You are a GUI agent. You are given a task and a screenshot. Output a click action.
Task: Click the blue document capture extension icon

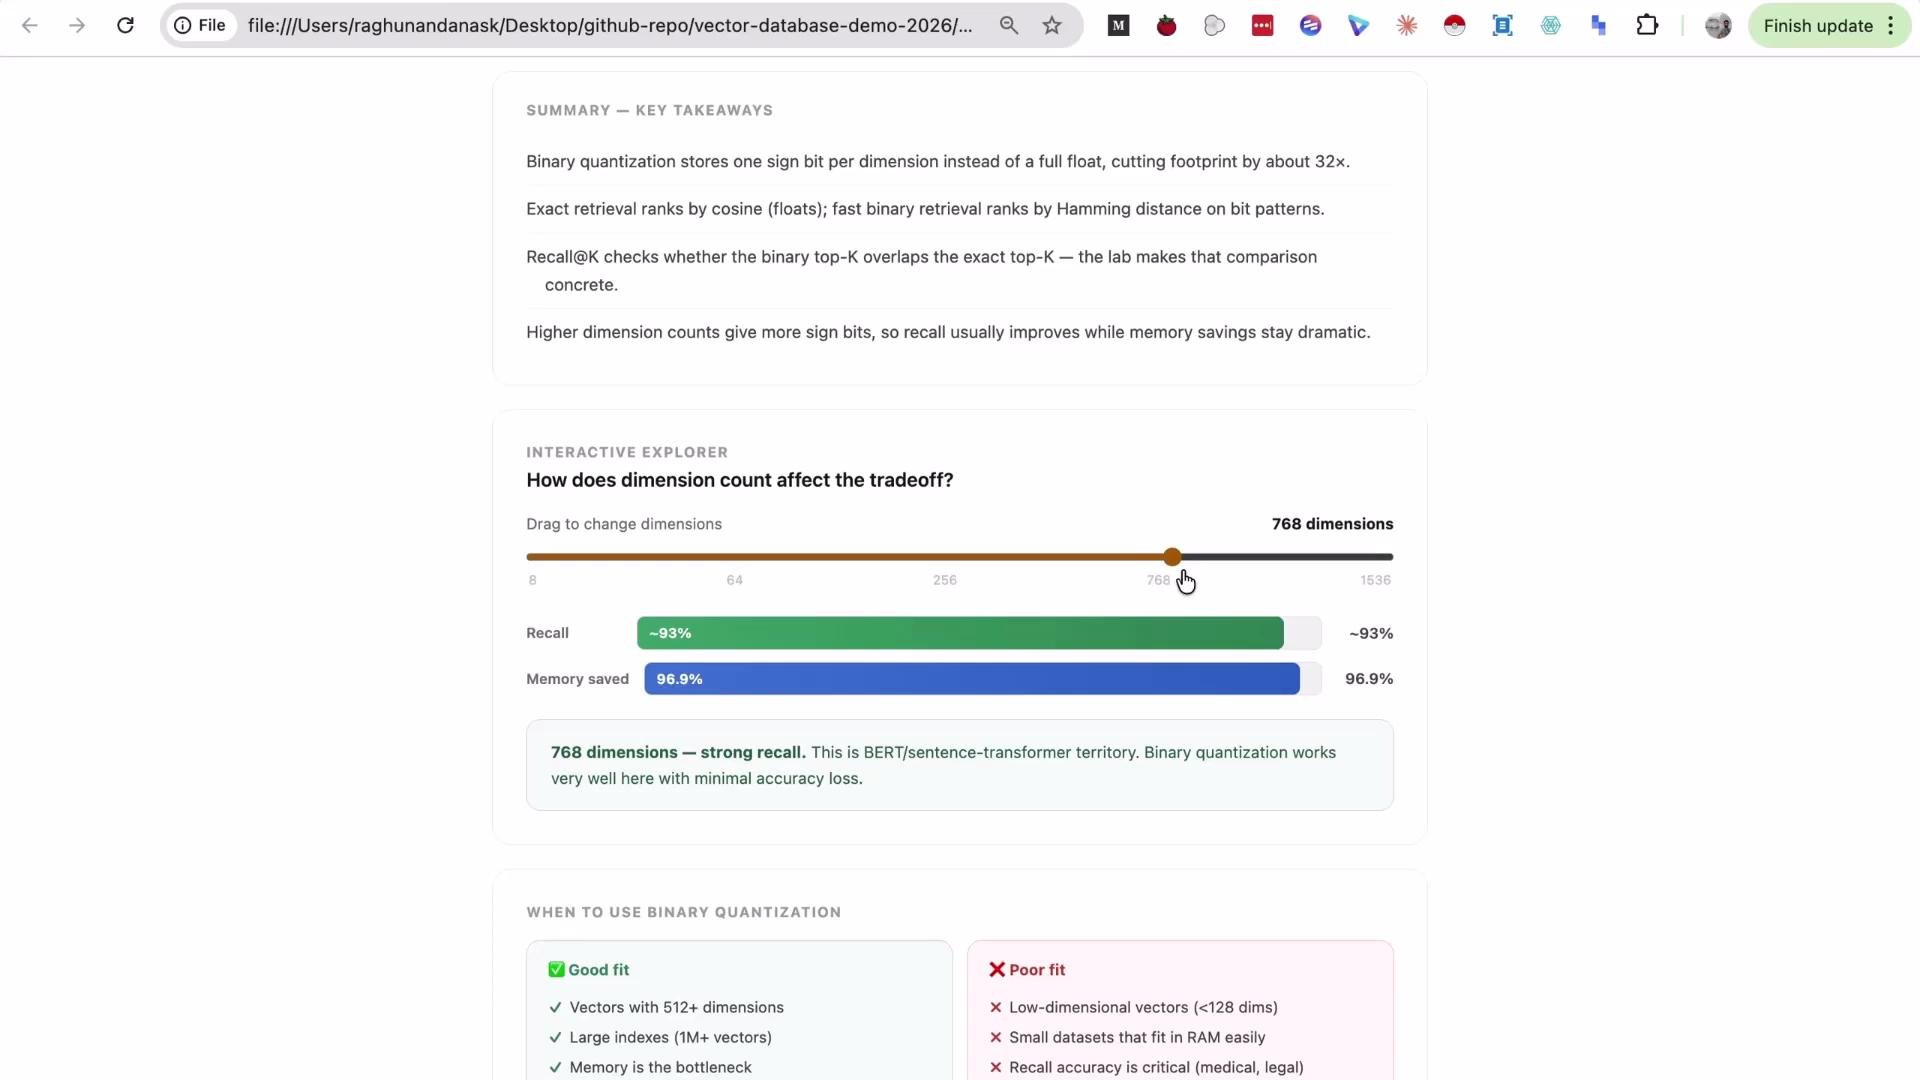[x=1503, y=26]
